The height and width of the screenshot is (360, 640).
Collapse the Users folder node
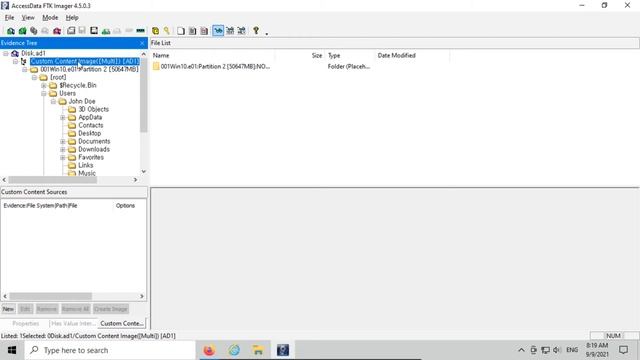pyautogui.click(x=44, y=93)
